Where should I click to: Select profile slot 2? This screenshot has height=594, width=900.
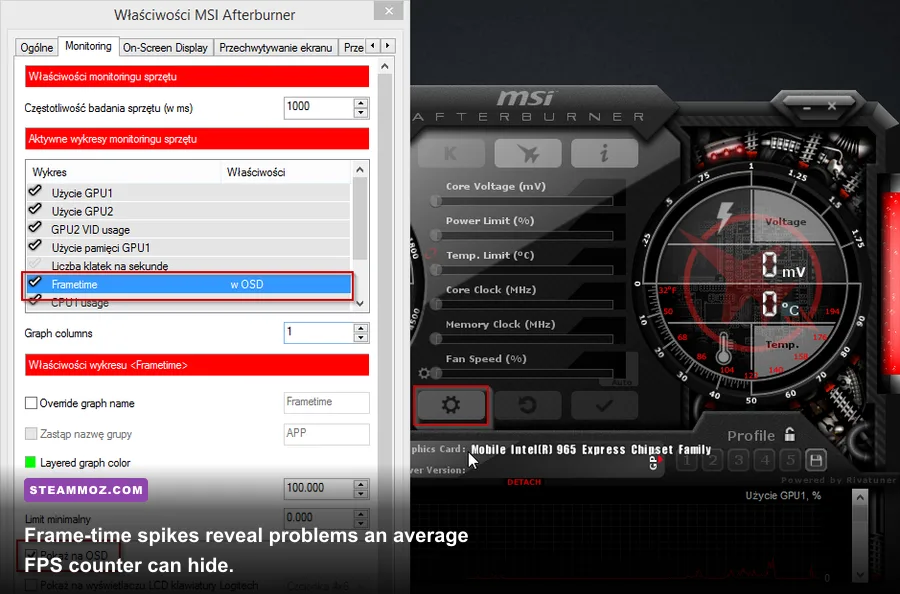[x=713, y=460]
